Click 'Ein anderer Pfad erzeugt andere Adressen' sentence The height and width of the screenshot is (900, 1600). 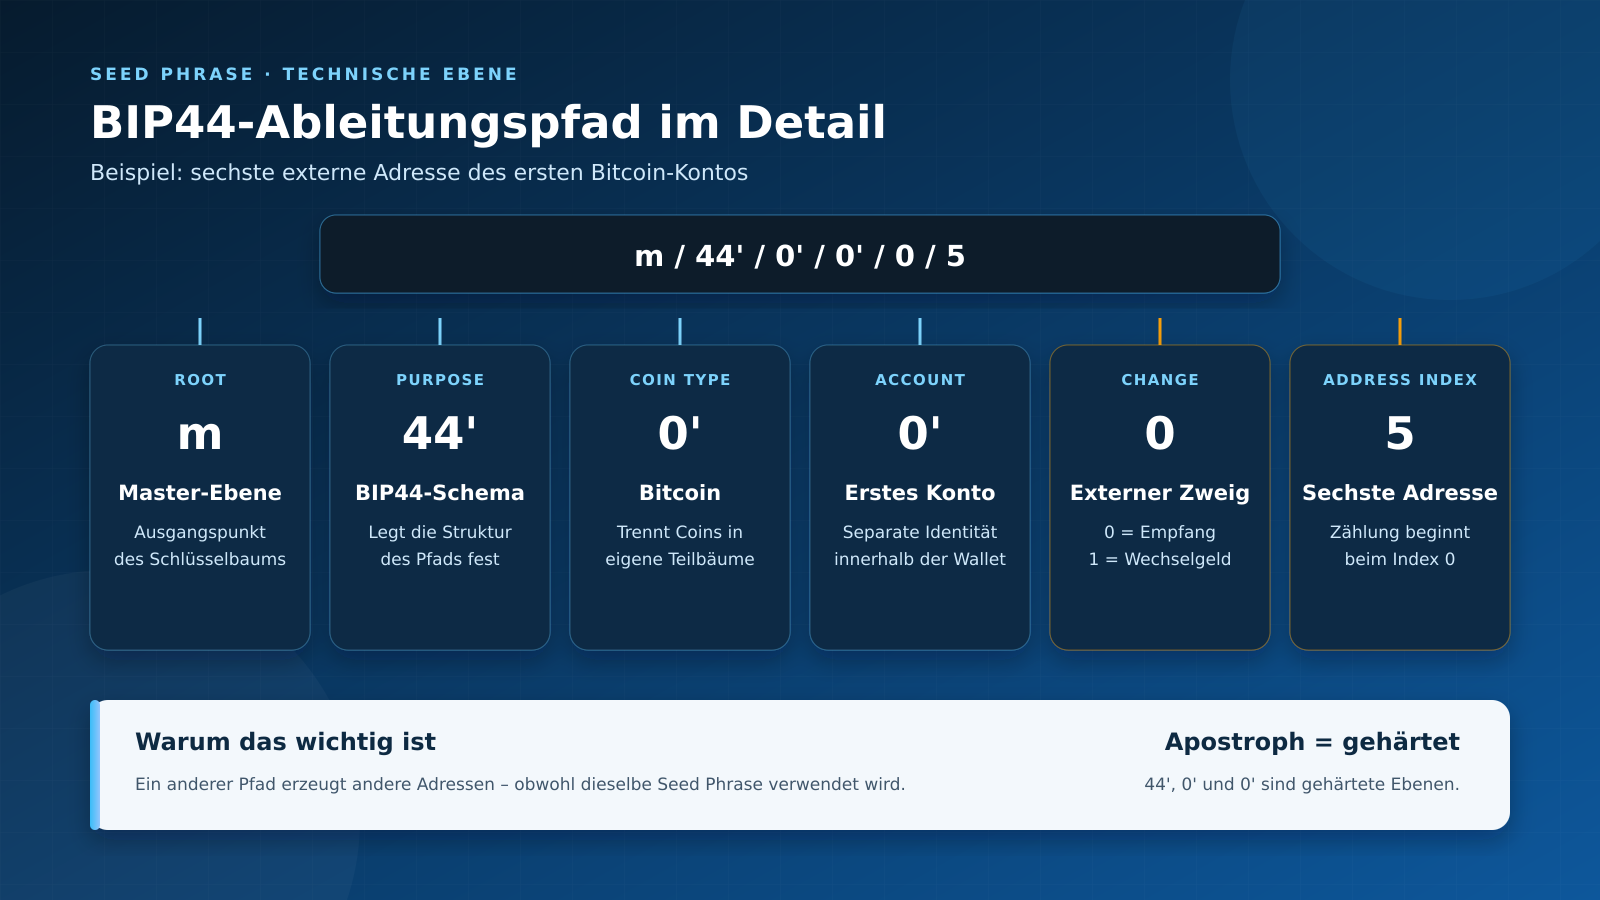point(520,784)
